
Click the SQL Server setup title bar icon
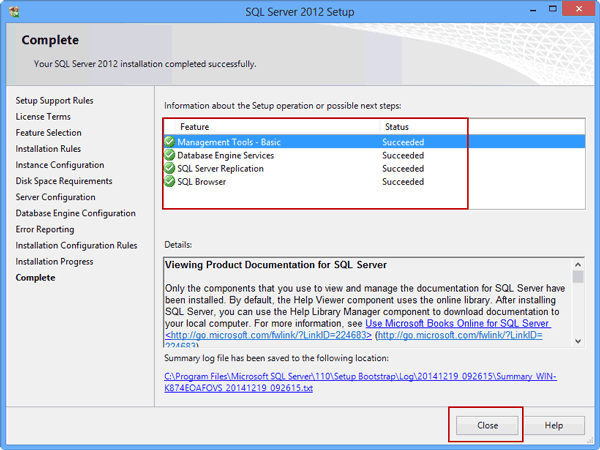(x=15, y=12)
